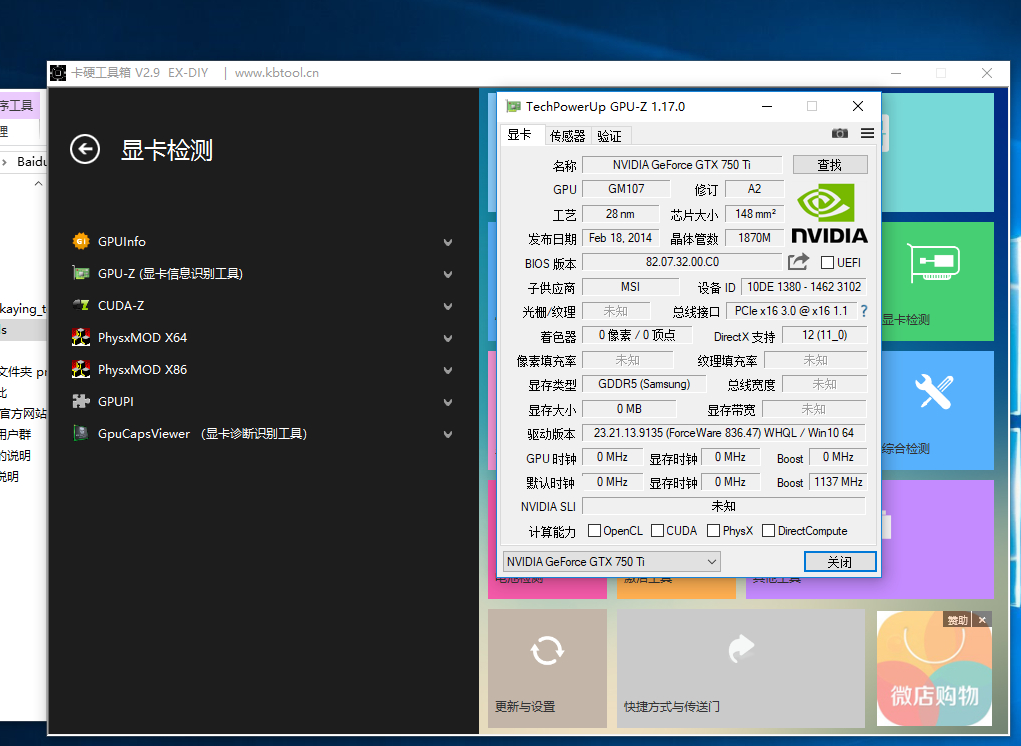Click the Device ID field
This screenshot has width=1021, height=746.
tap(804, 287)
